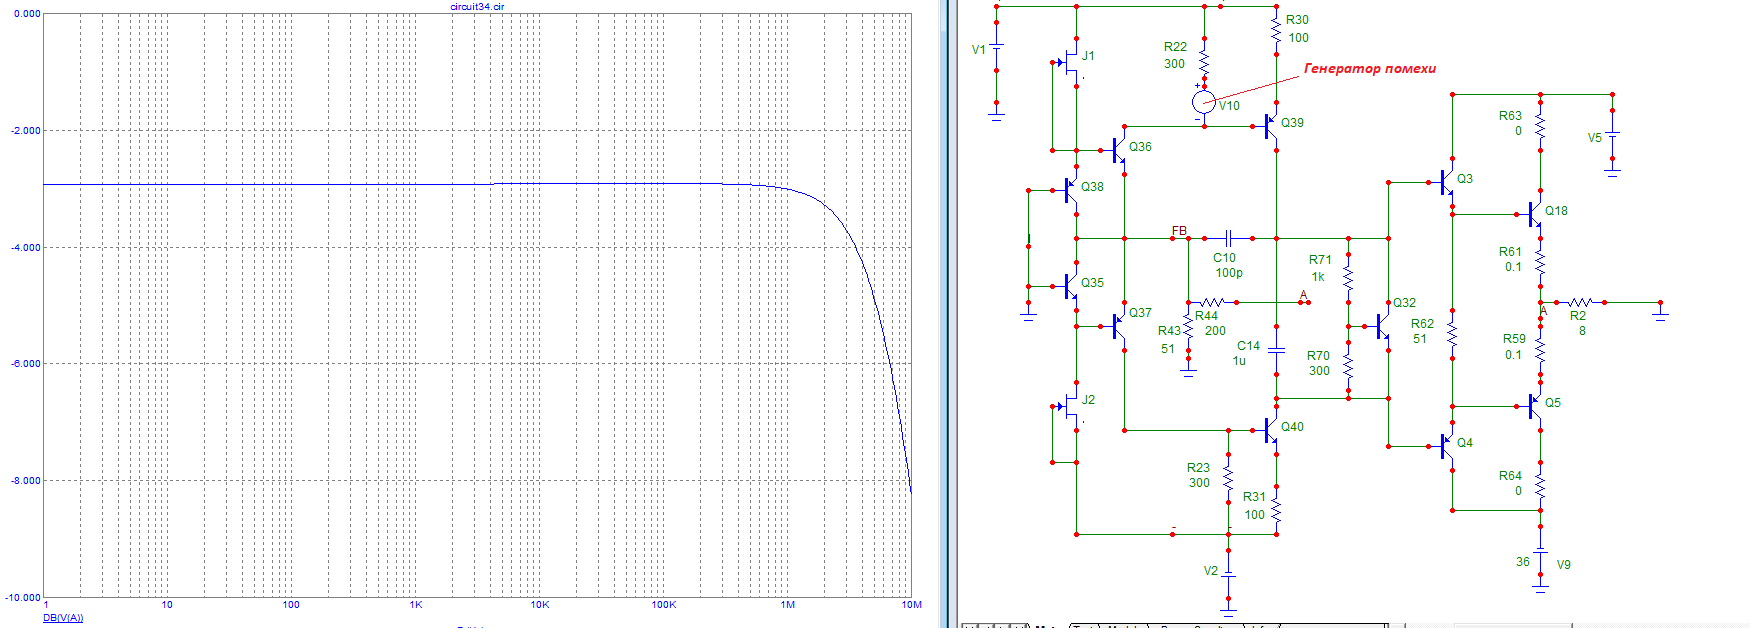Click the DB(V(A)) trace label under the plot
The width and height of the screenshot is (1750, 628).
[x=63, y=618]
